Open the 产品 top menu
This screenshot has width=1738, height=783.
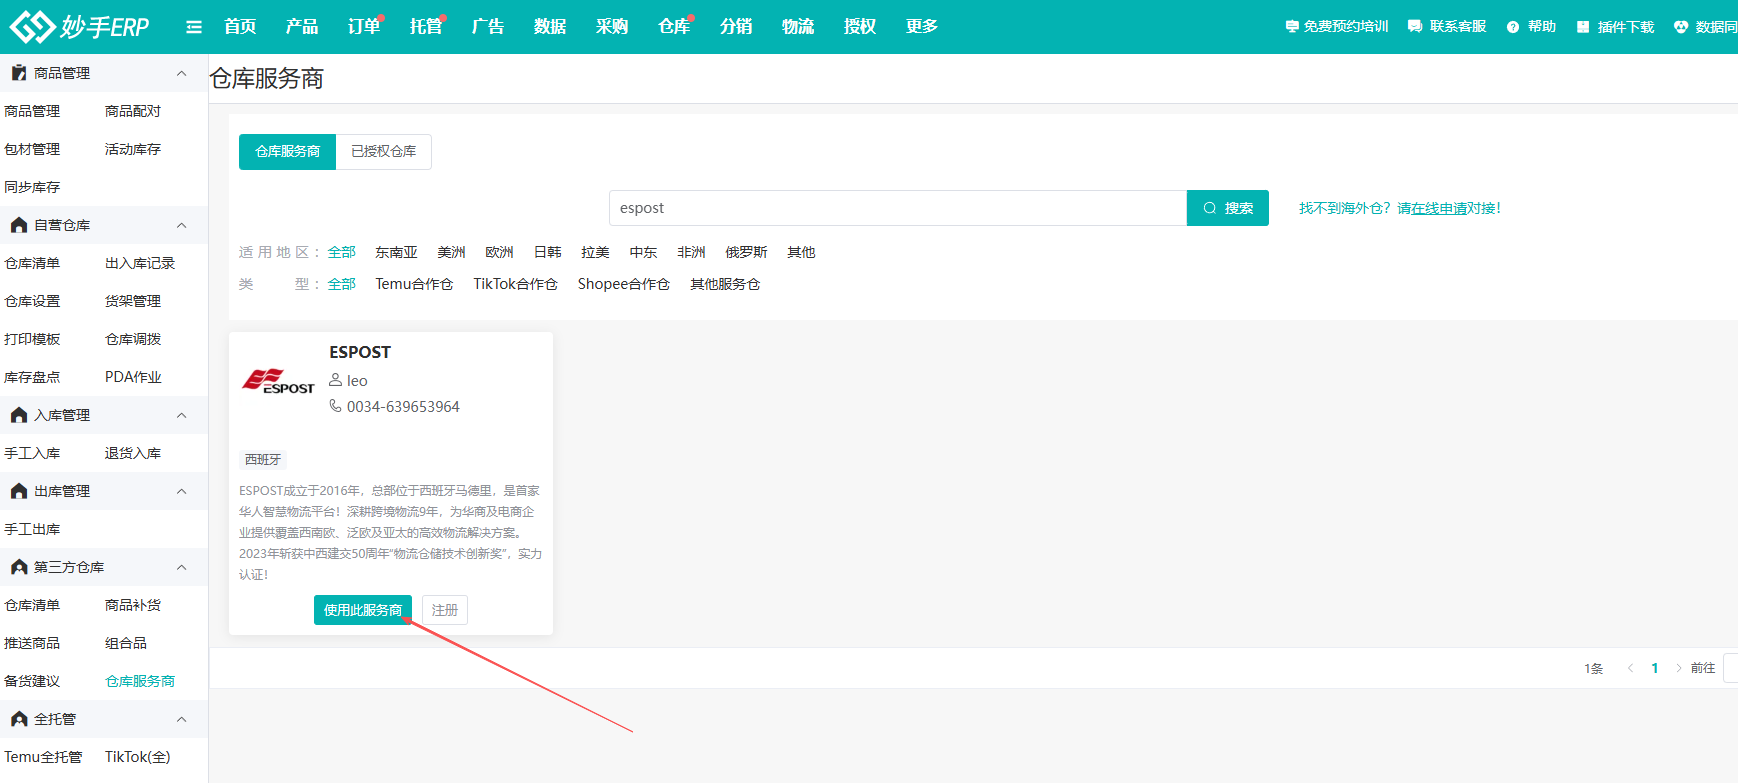click(x=302, y=27)
